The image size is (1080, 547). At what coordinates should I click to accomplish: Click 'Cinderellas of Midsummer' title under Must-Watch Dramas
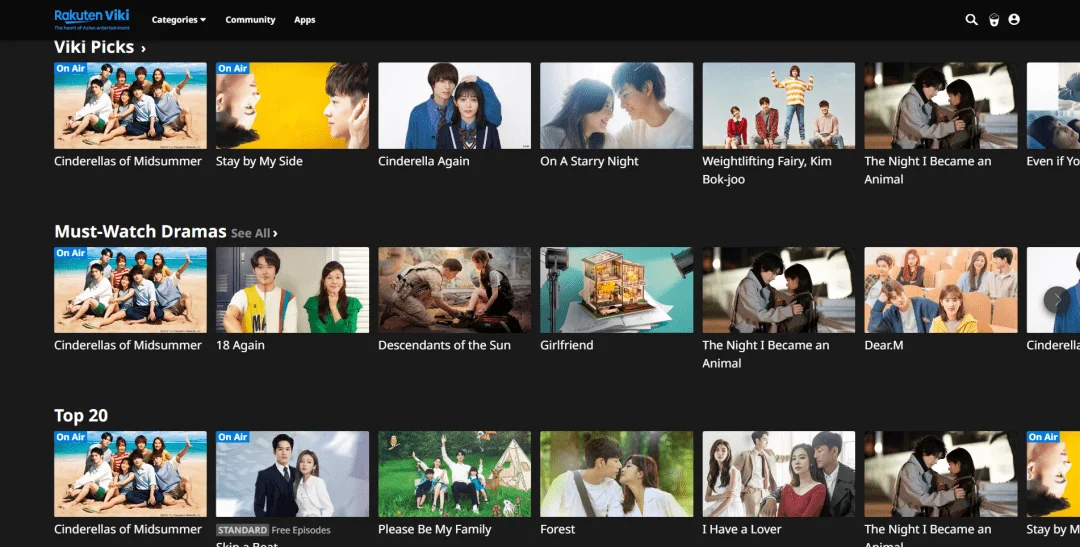point(128,345)
